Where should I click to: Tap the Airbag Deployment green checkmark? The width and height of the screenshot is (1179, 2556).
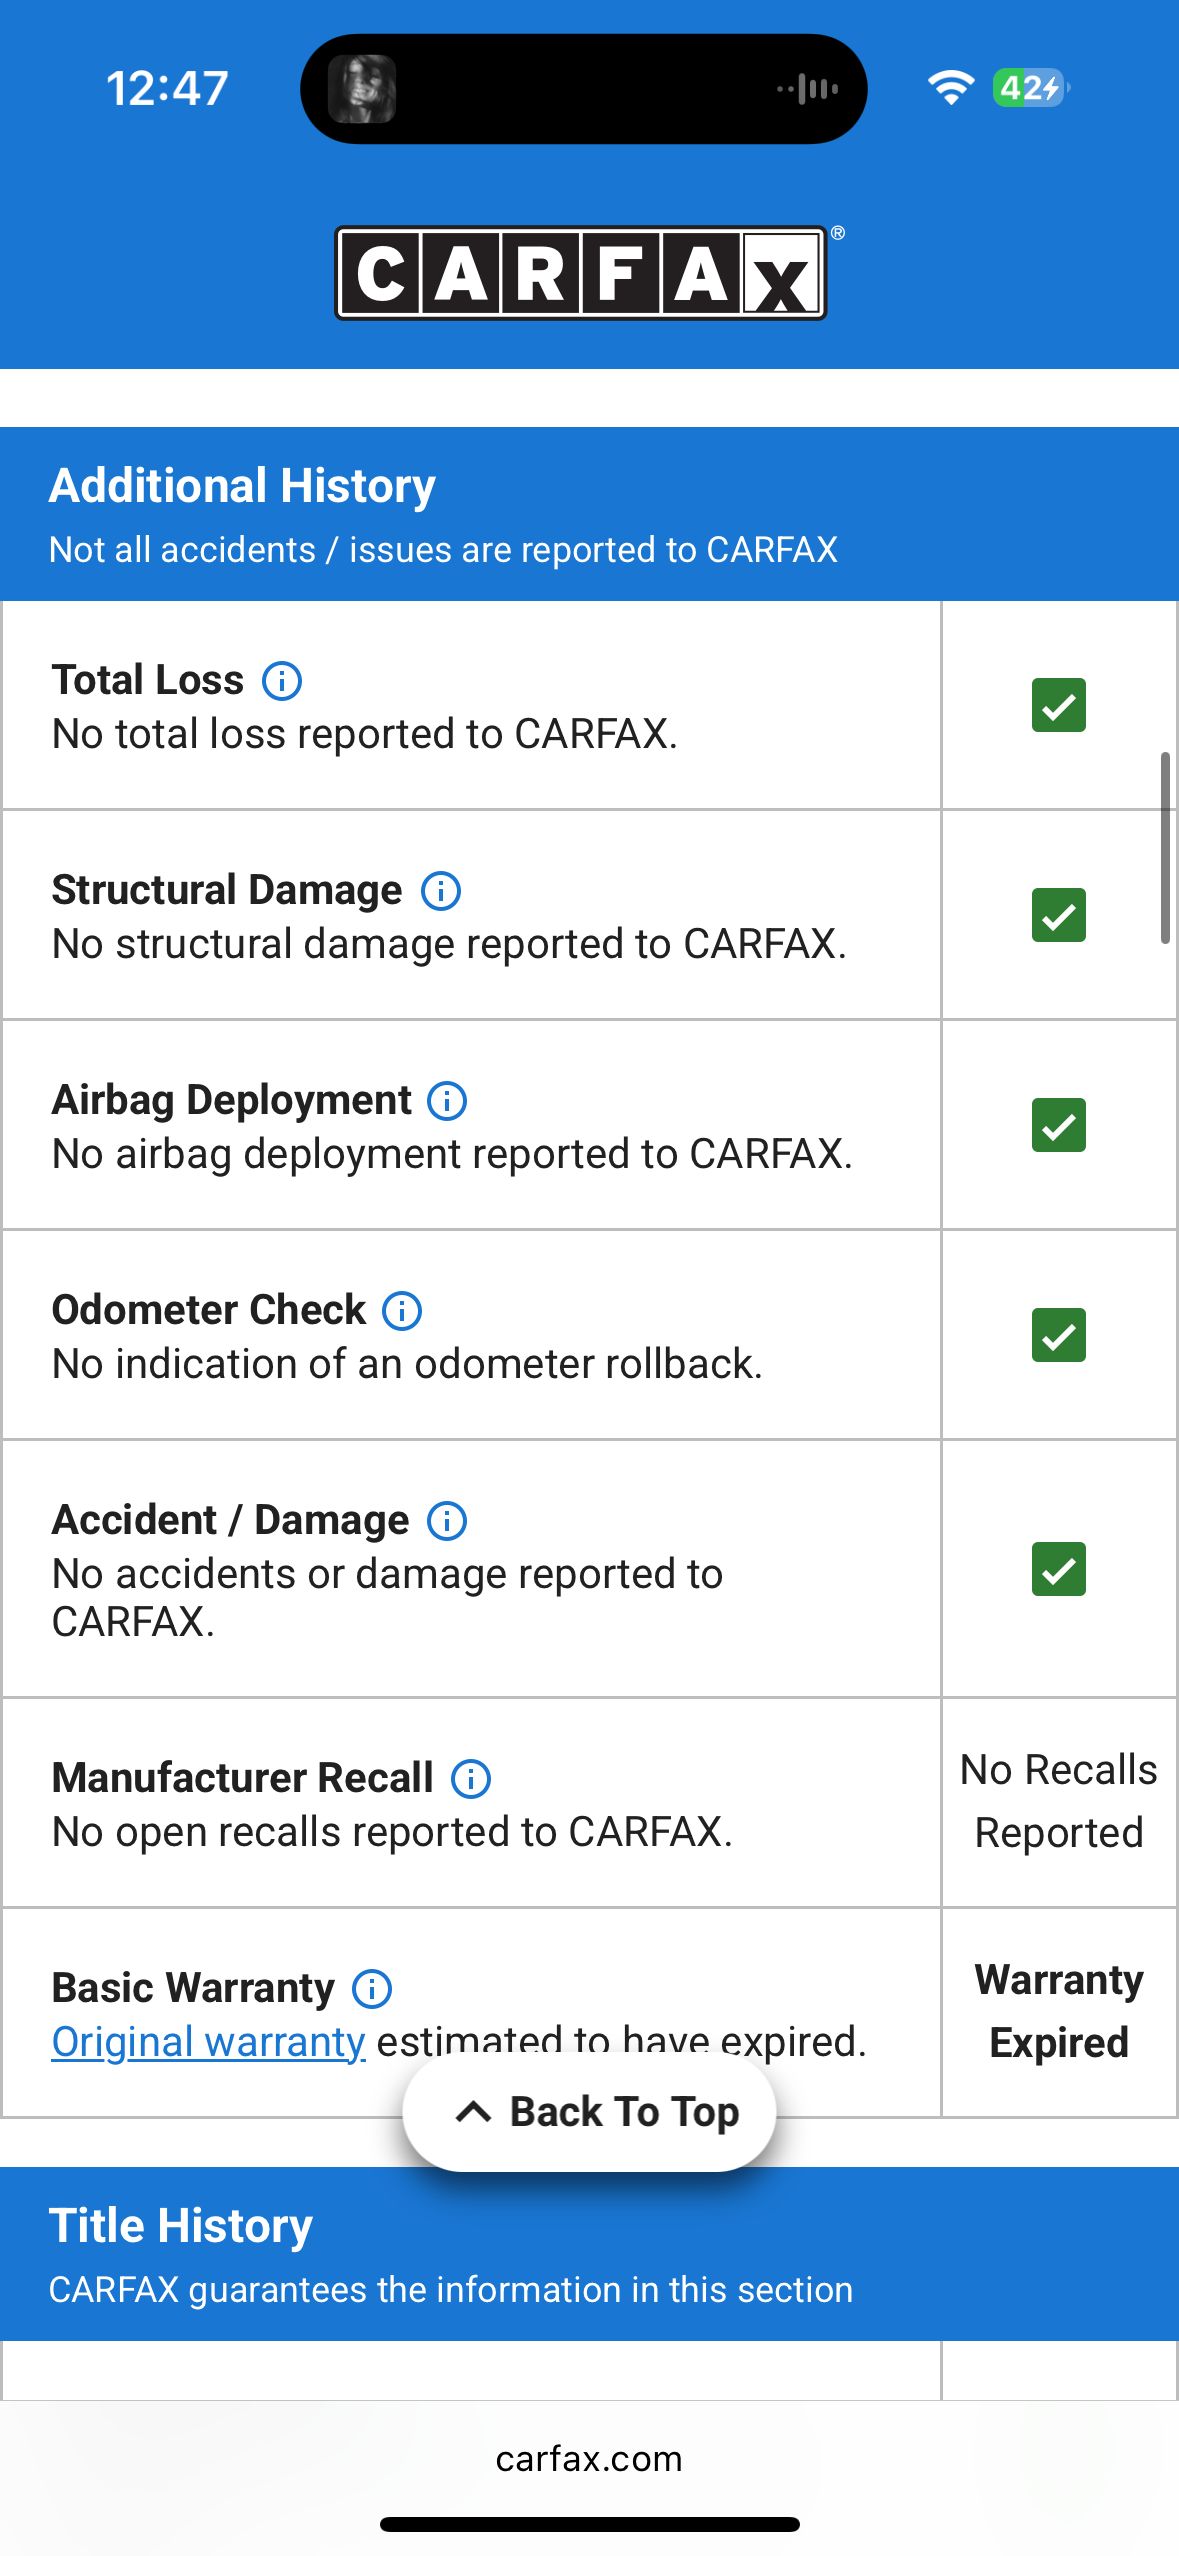click(1059, 1126)
